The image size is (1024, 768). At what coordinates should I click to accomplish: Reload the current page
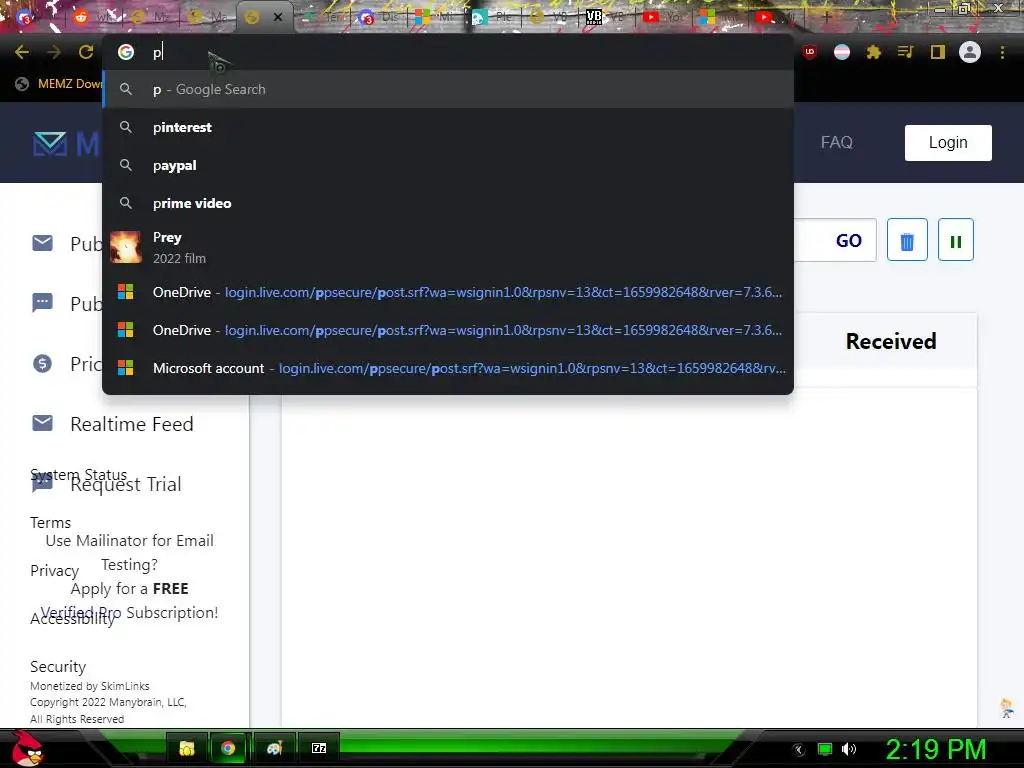[86, 52]
